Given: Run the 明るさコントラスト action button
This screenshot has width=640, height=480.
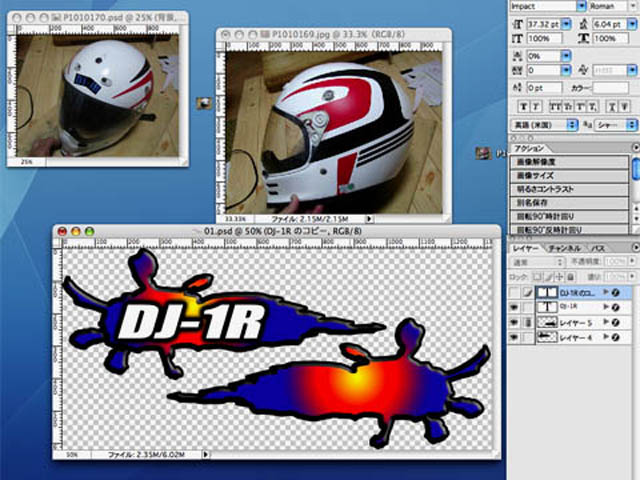Looking at the screenshot, I should (x=569, y=189).
